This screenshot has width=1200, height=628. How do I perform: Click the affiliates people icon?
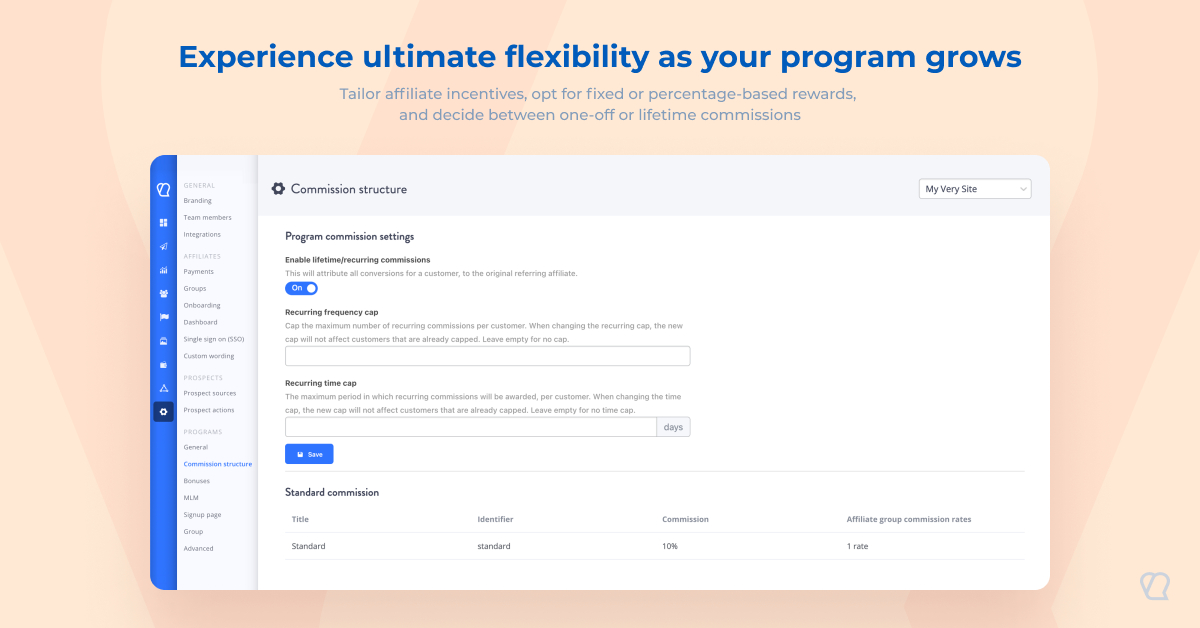coord(163,293)
